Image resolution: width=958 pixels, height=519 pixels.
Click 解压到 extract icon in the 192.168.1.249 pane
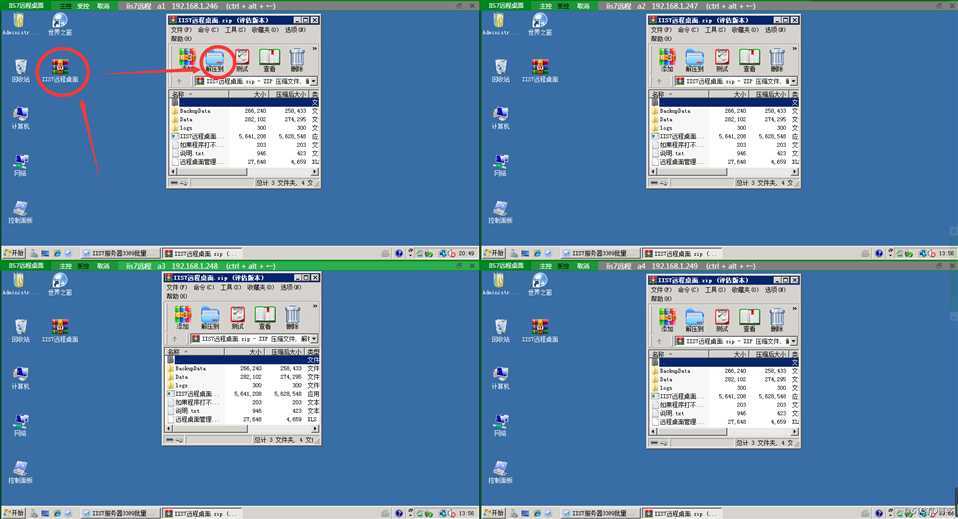pos(695,320)
